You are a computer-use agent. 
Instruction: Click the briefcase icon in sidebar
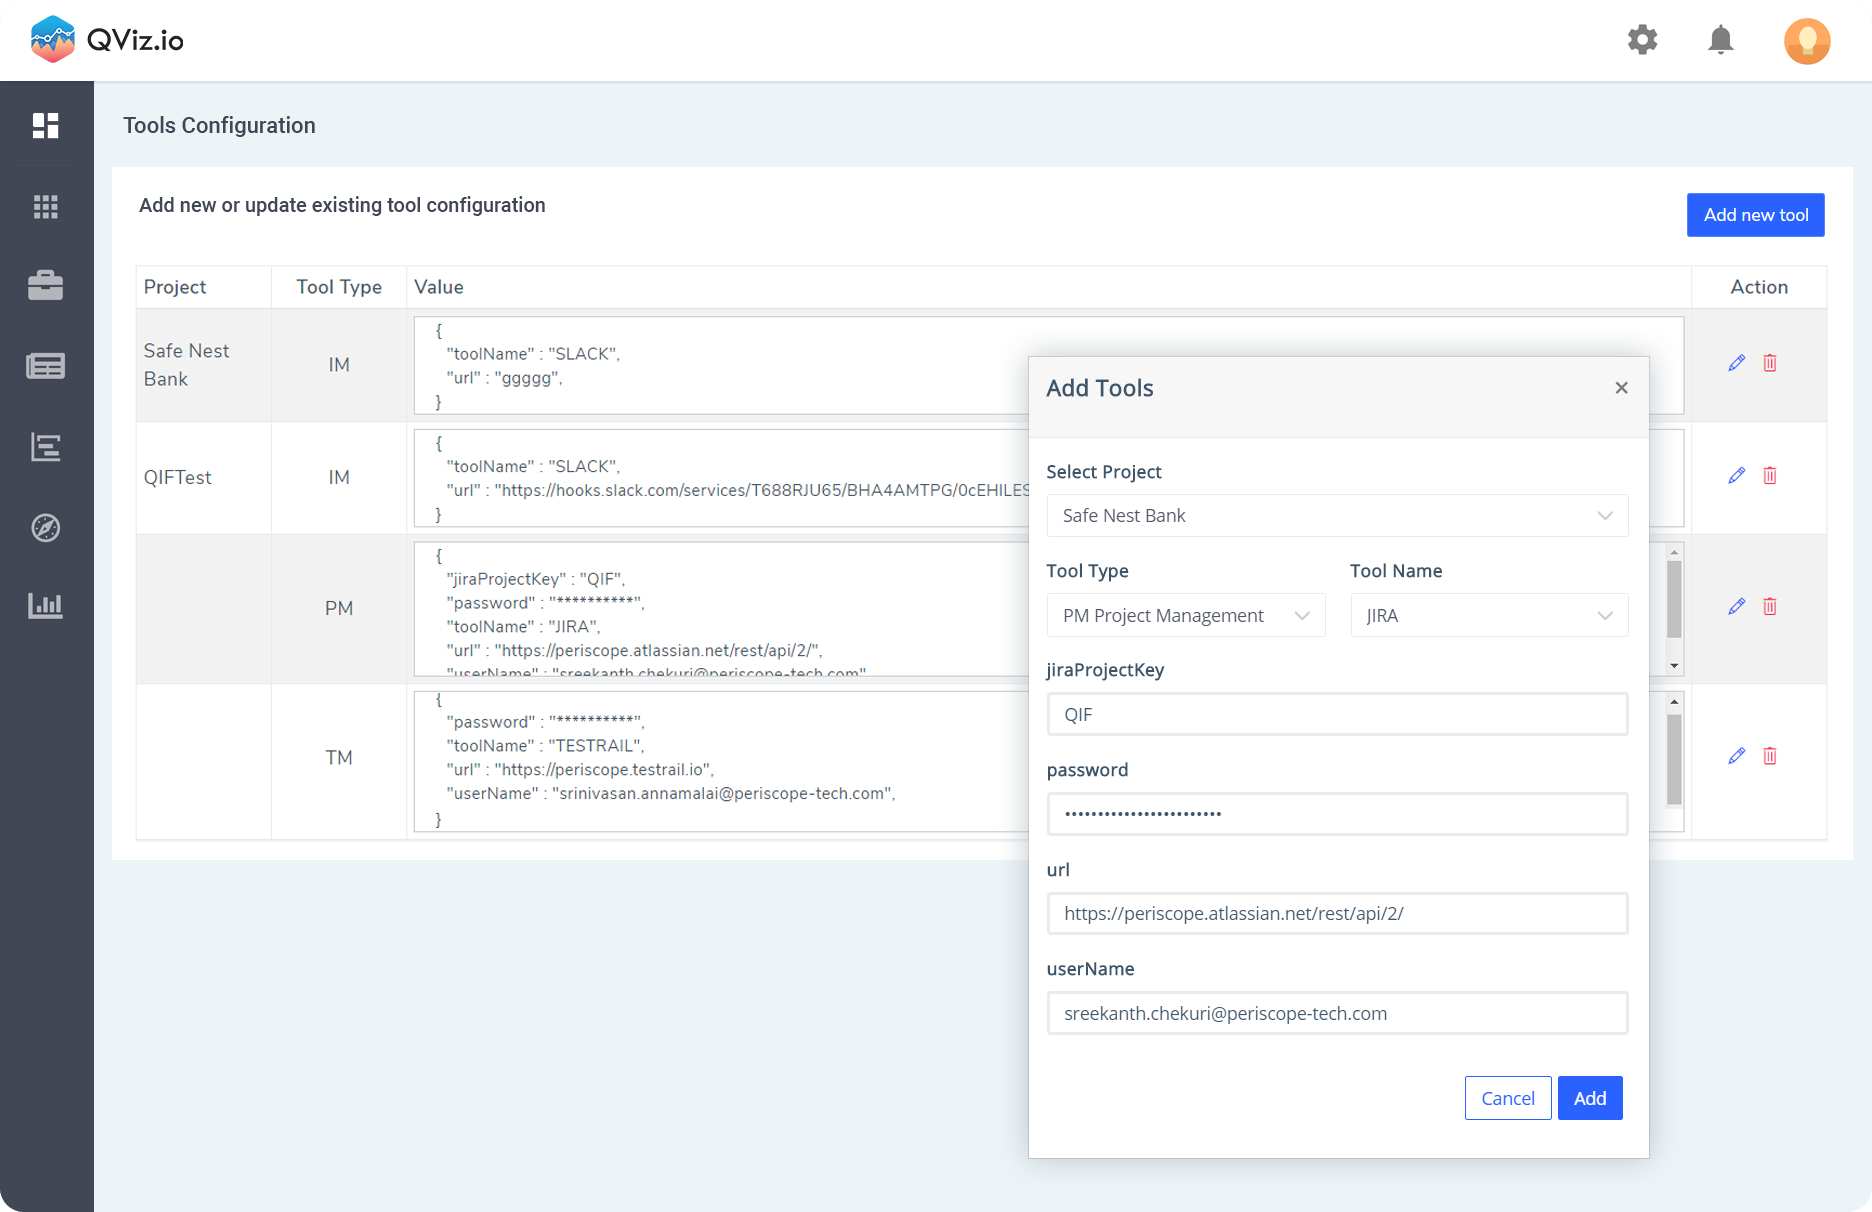[46, 286]
